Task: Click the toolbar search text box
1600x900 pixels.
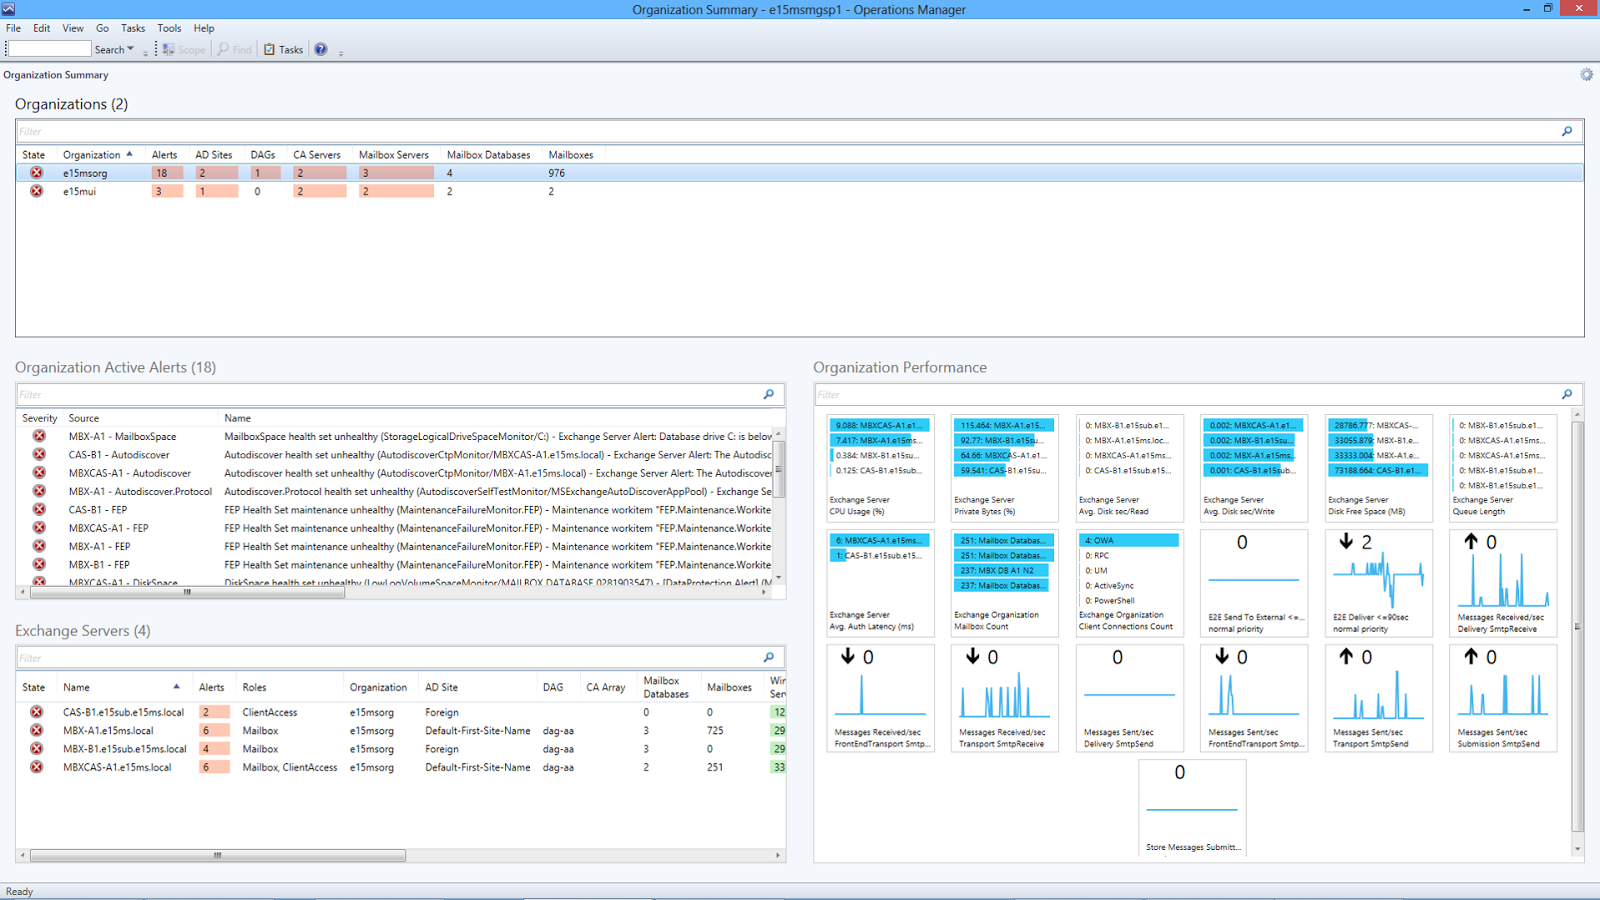Action: 49,49
